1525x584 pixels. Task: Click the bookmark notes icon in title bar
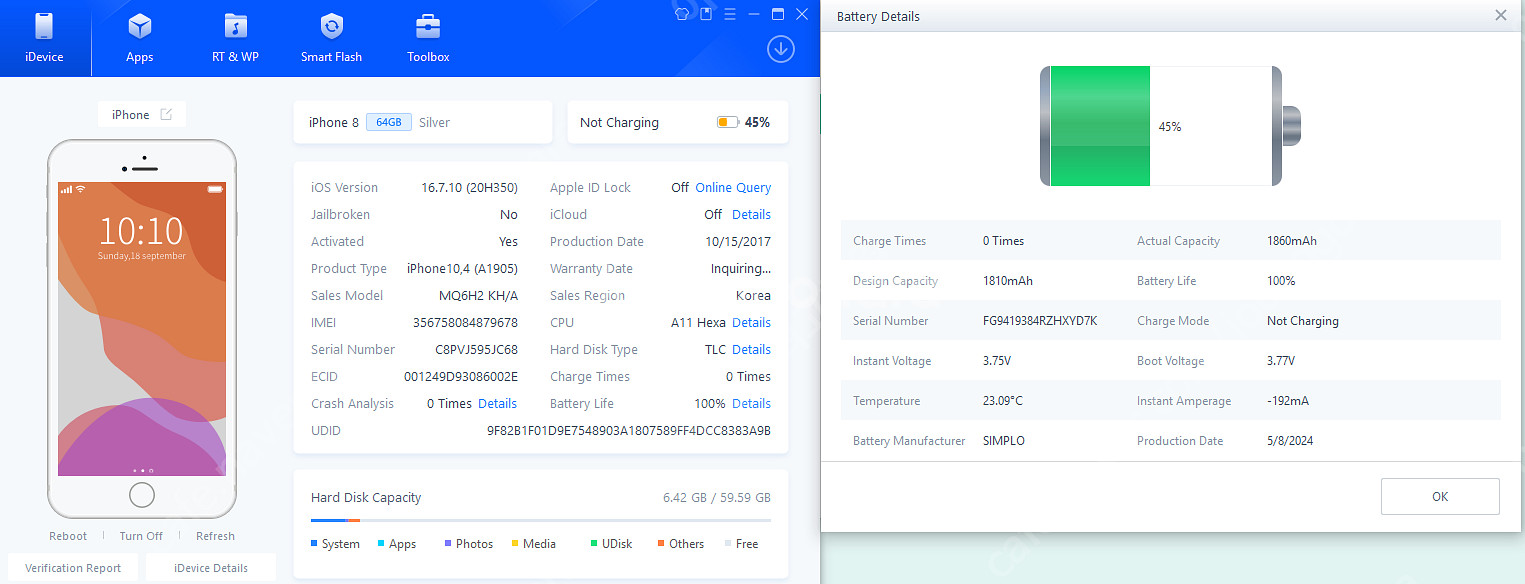(x=706, y=14)
